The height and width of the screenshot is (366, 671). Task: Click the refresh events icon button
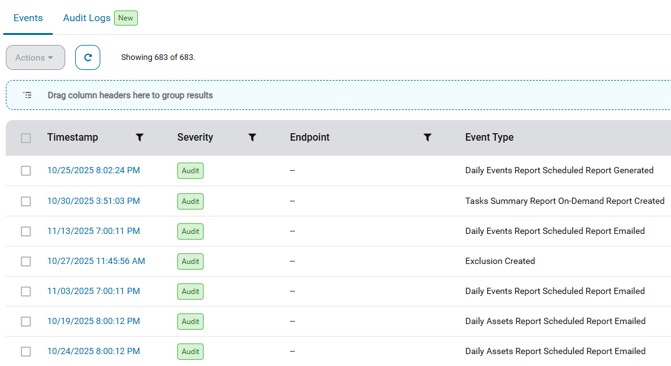[88, 57]
